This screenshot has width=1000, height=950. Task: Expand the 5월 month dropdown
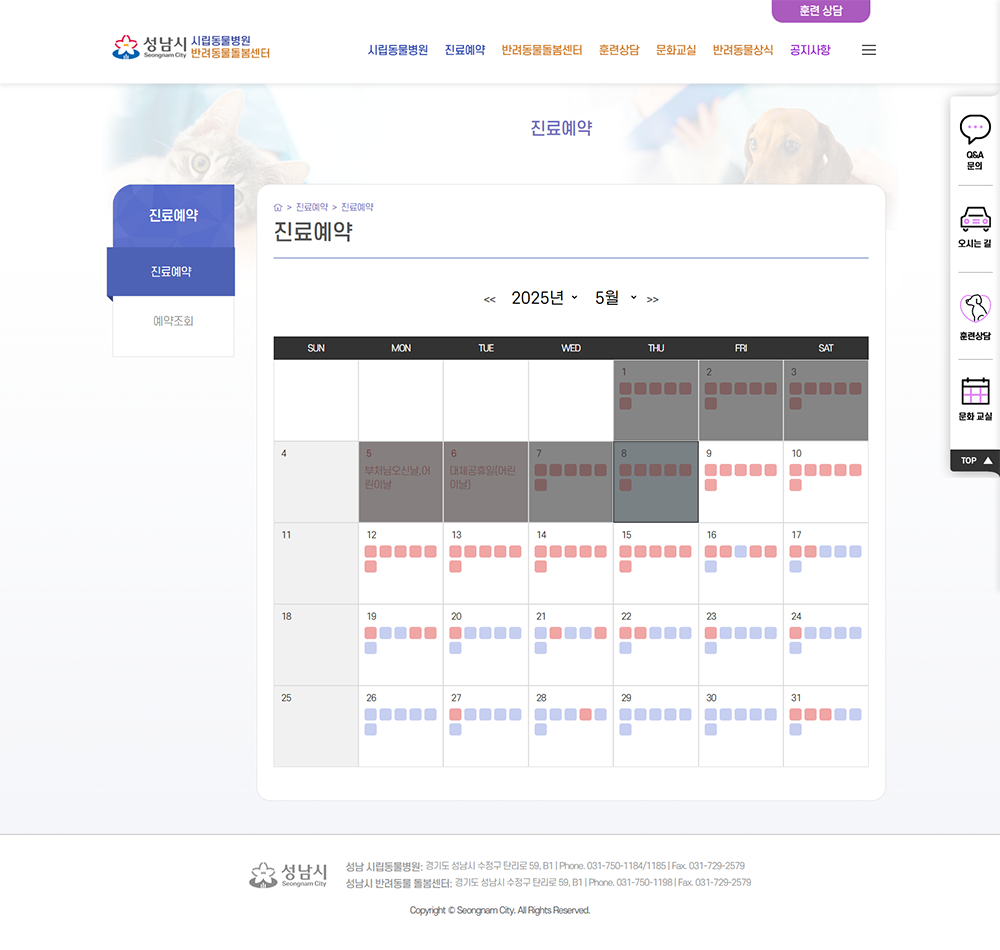(x=615, y=298)
